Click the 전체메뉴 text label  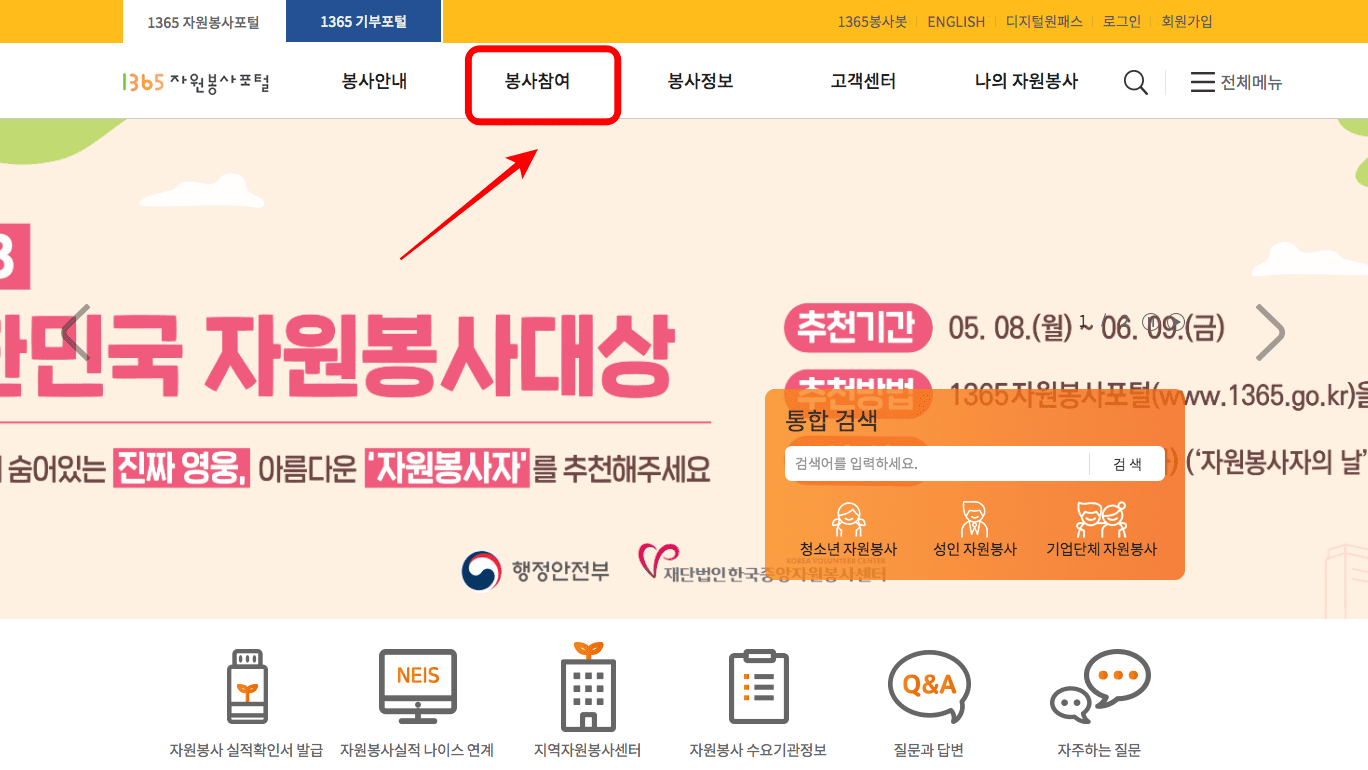(1251, 83)
